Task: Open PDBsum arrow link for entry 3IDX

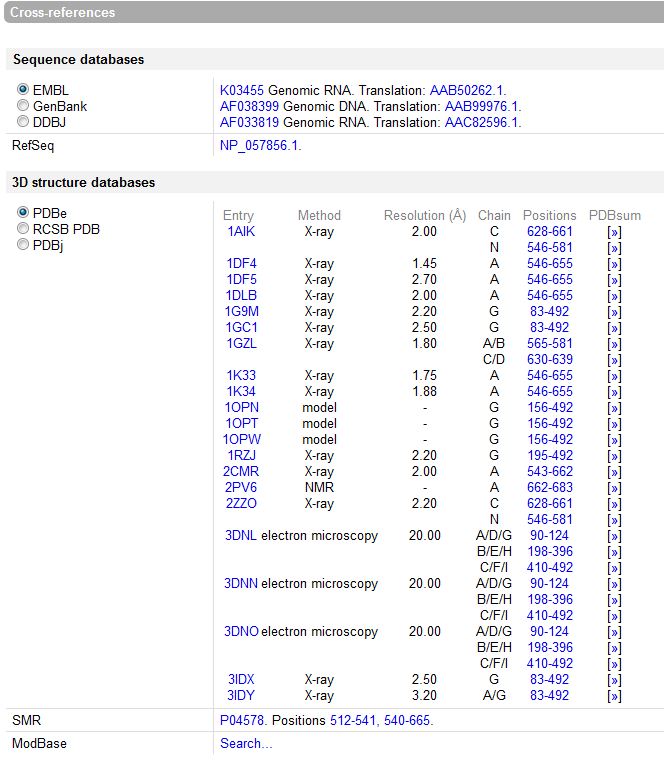Action: (x=614, y=680)
